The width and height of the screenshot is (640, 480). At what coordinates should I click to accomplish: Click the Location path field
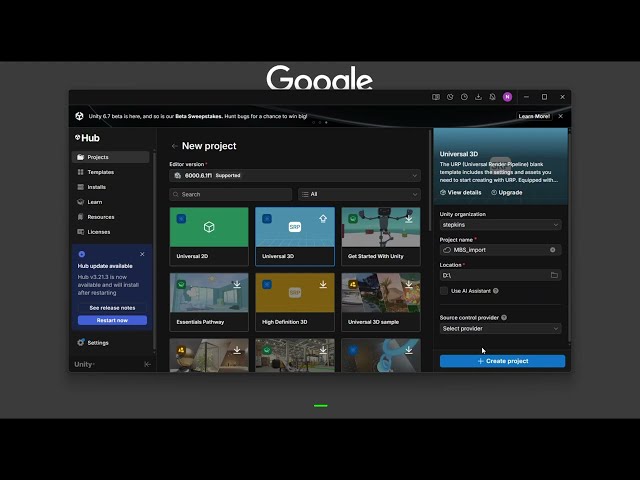pyautogui.click(x=500, y=275)
